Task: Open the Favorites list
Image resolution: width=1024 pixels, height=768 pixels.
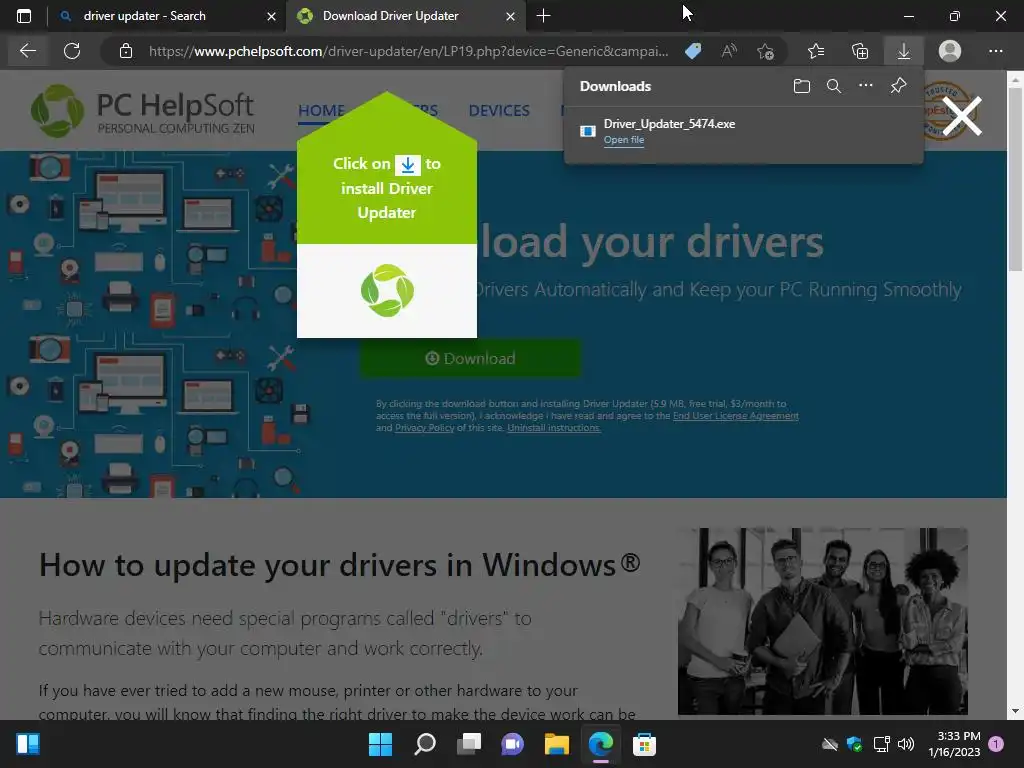Action: (816, 51)
